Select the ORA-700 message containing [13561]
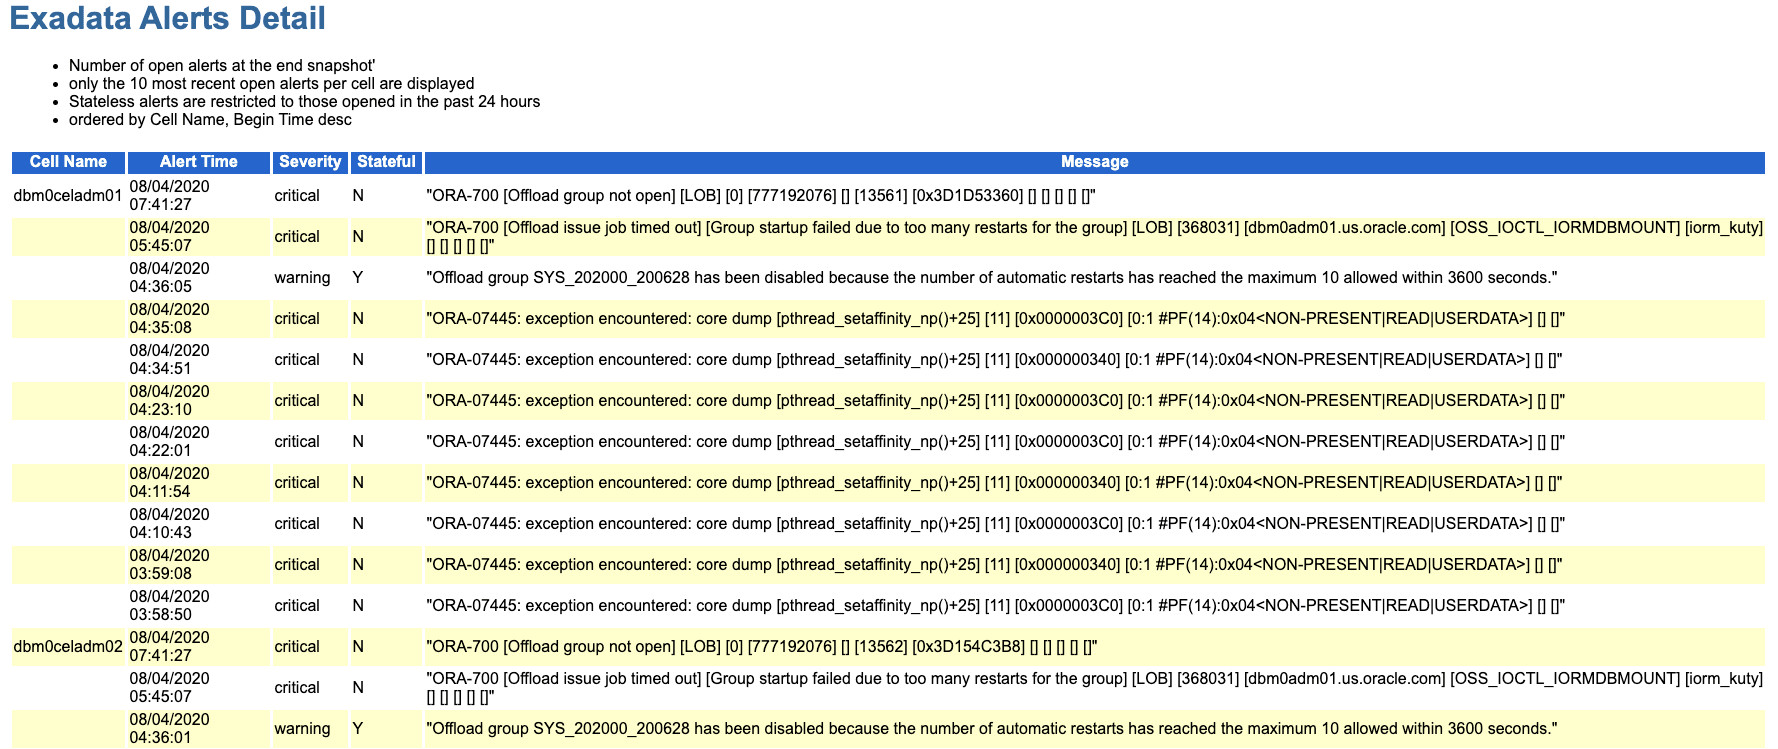Screen dimensions: 1778x749 tap(761, 196)
